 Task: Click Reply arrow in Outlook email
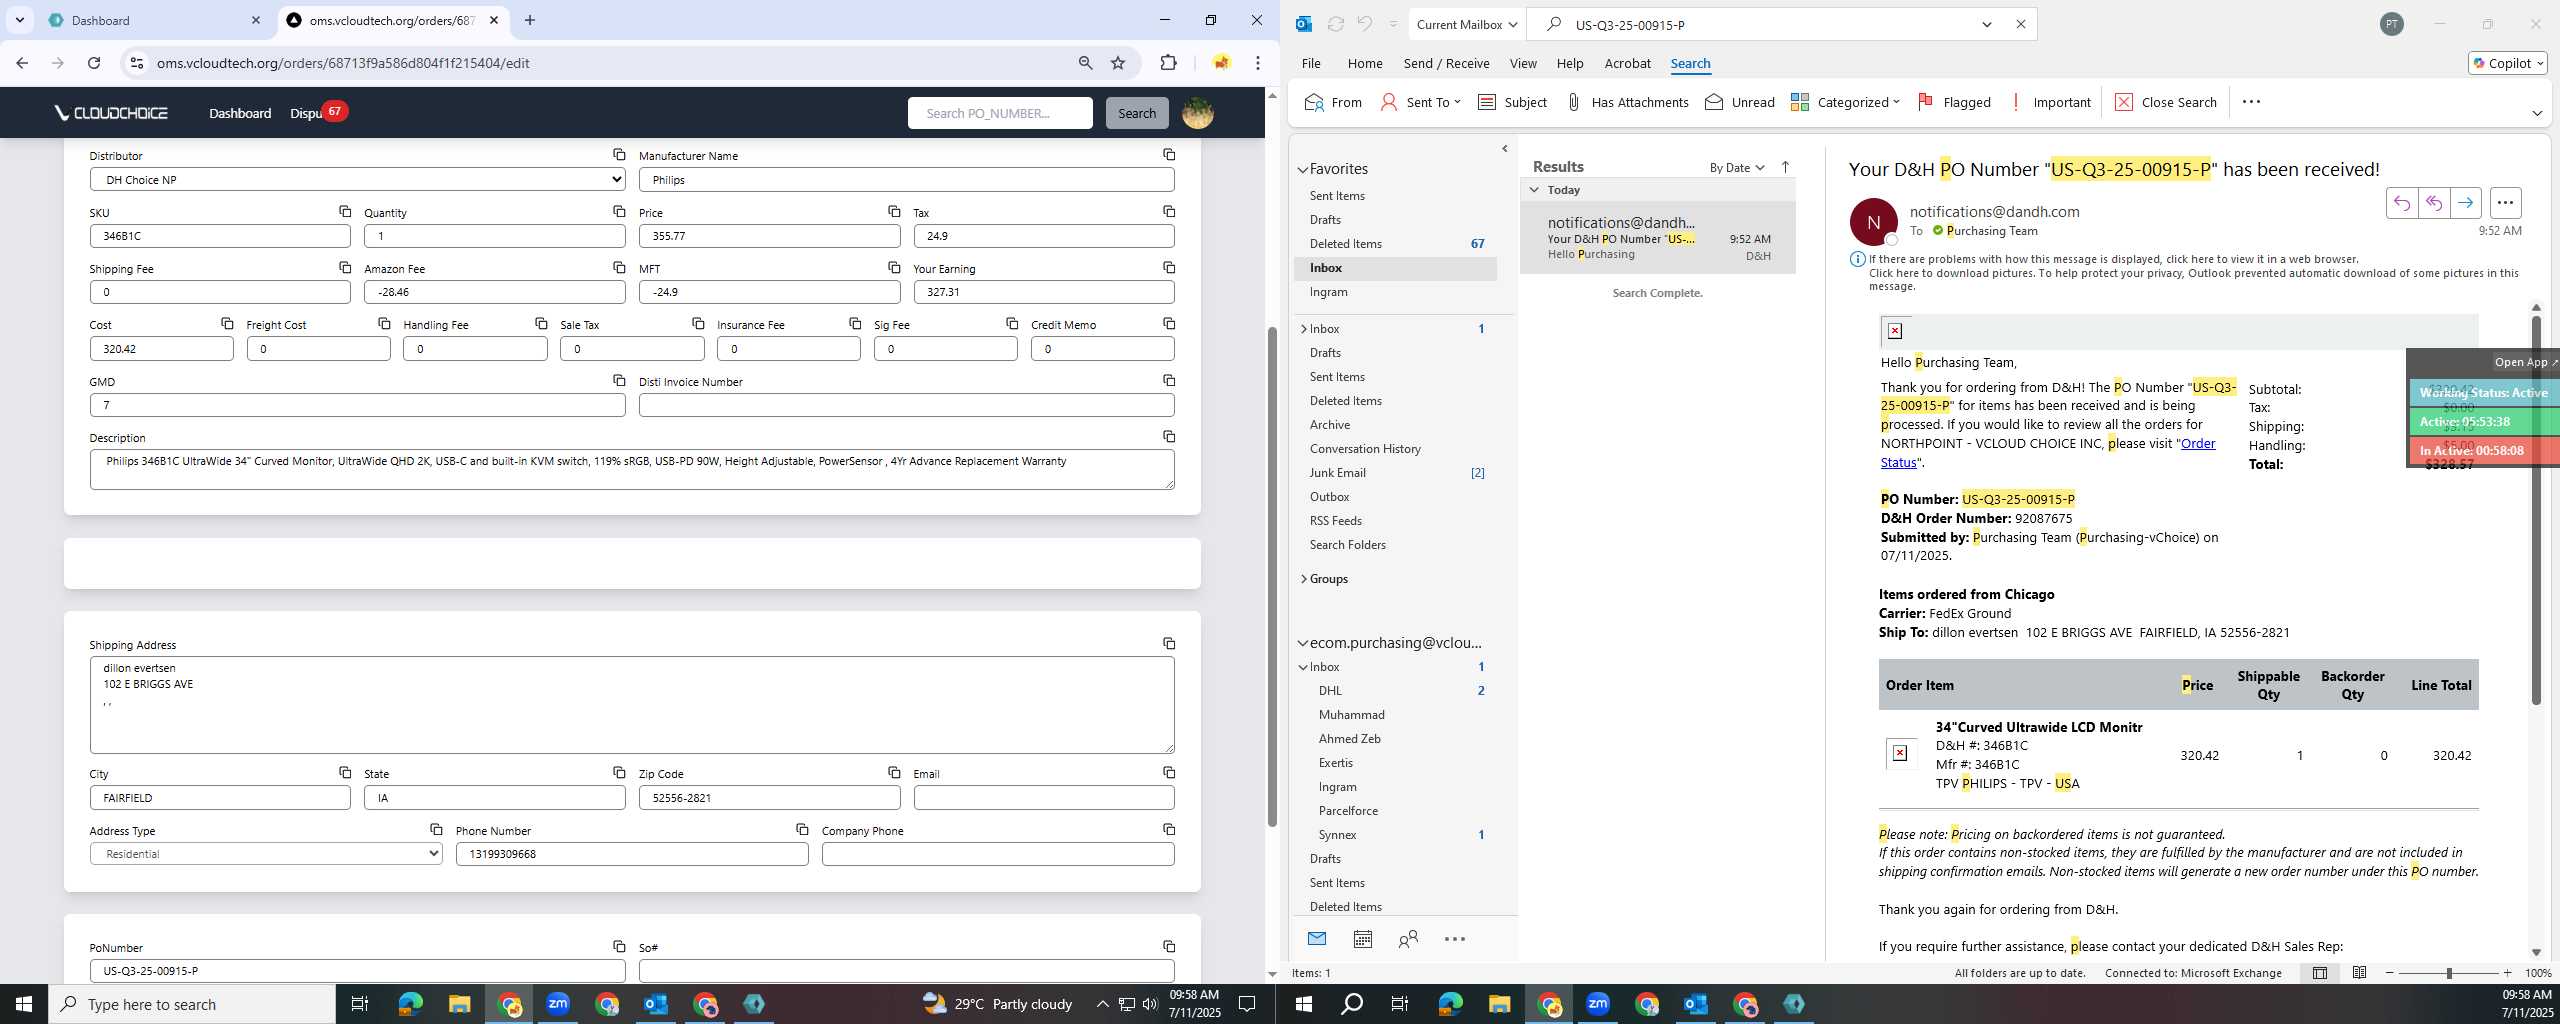pyautogui.click(x=2401, y=203)
